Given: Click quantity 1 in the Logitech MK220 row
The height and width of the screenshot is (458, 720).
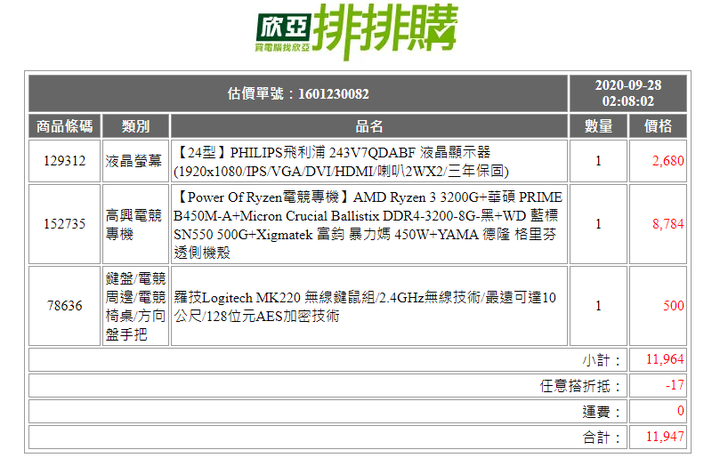Looking at the screenshot, I should [598, 306].
